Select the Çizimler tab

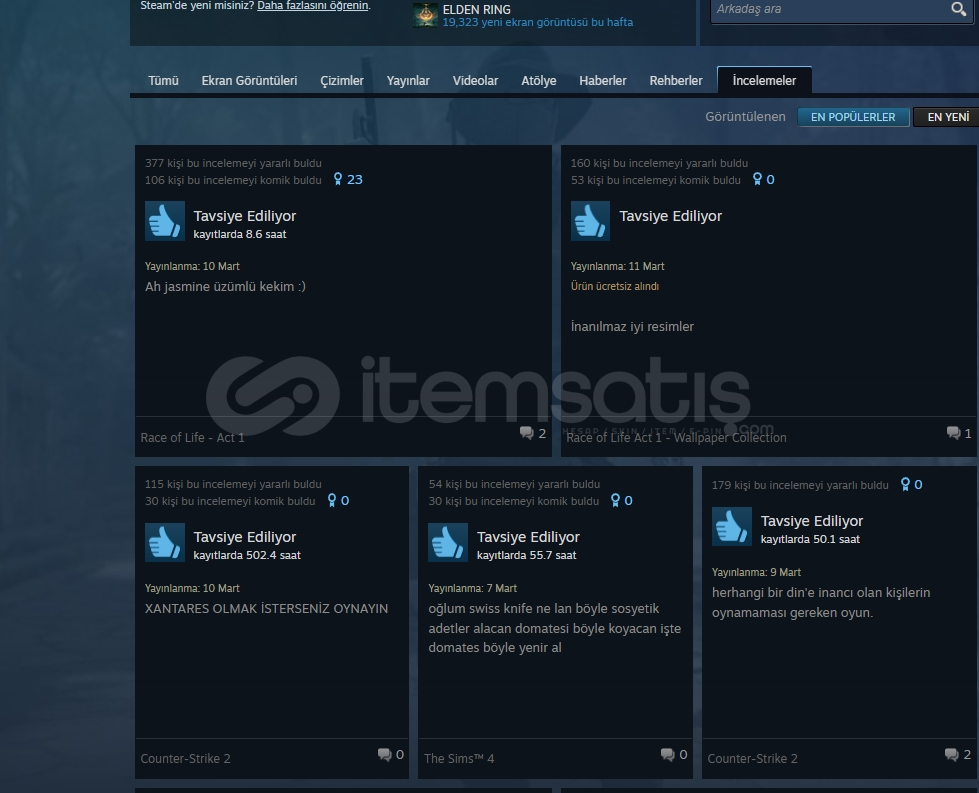click(342, 81)
